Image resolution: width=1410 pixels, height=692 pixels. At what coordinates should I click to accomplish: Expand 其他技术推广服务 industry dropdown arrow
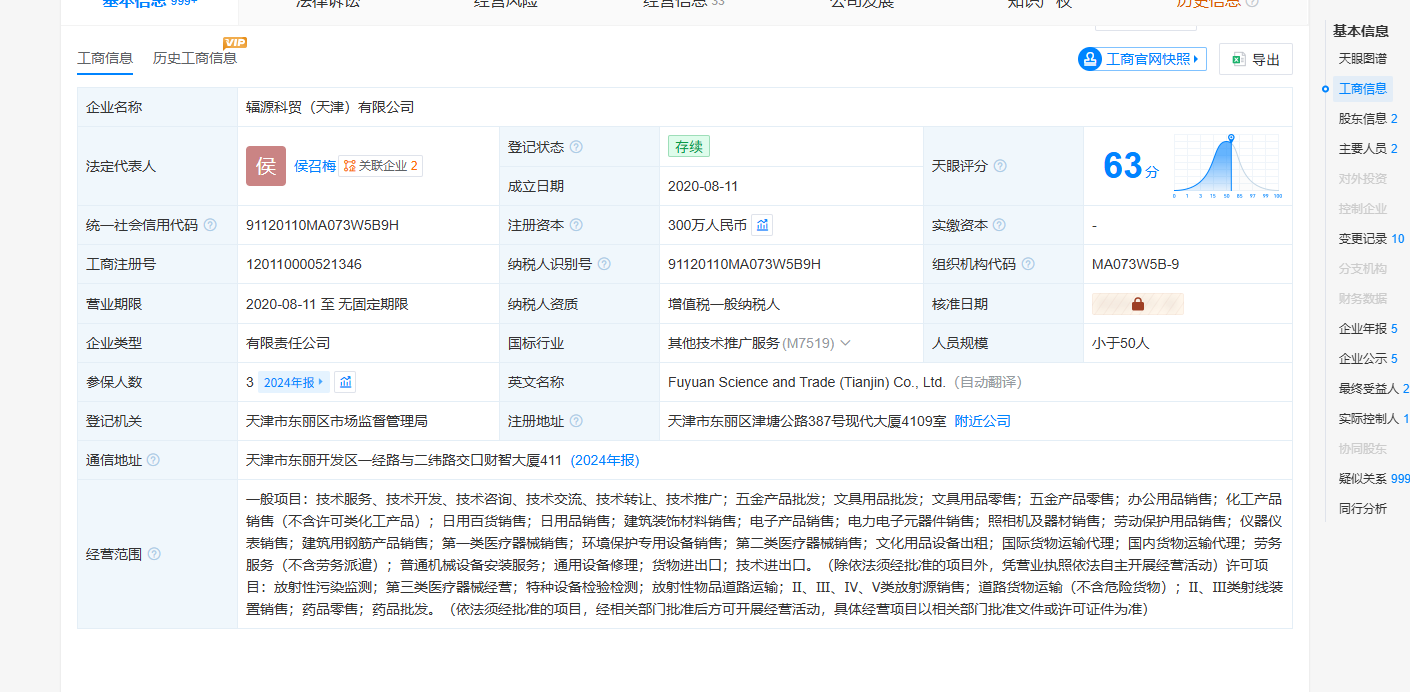[845, 343]
